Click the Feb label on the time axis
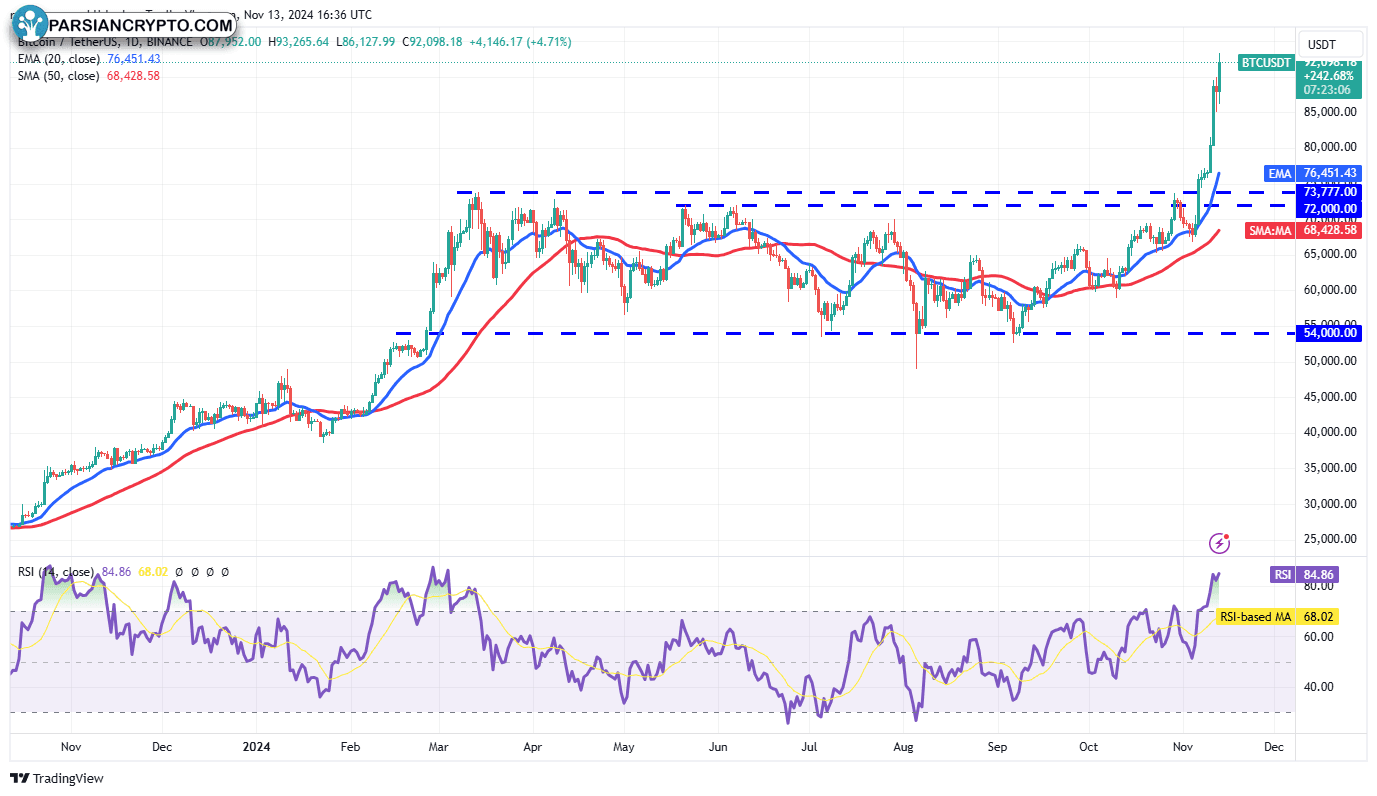The height and width of the screenshot is (796, 1377). [350, 747]
